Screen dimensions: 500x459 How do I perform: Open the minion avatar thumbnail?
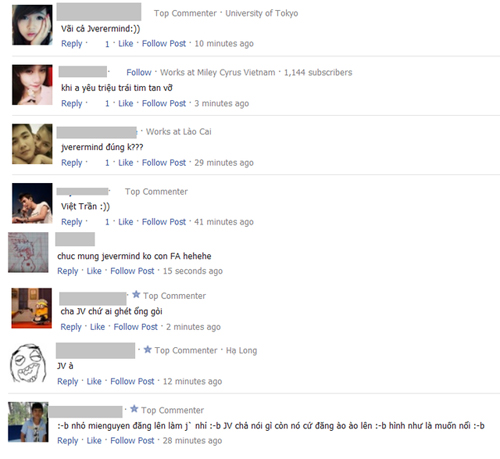pos(32,308)
